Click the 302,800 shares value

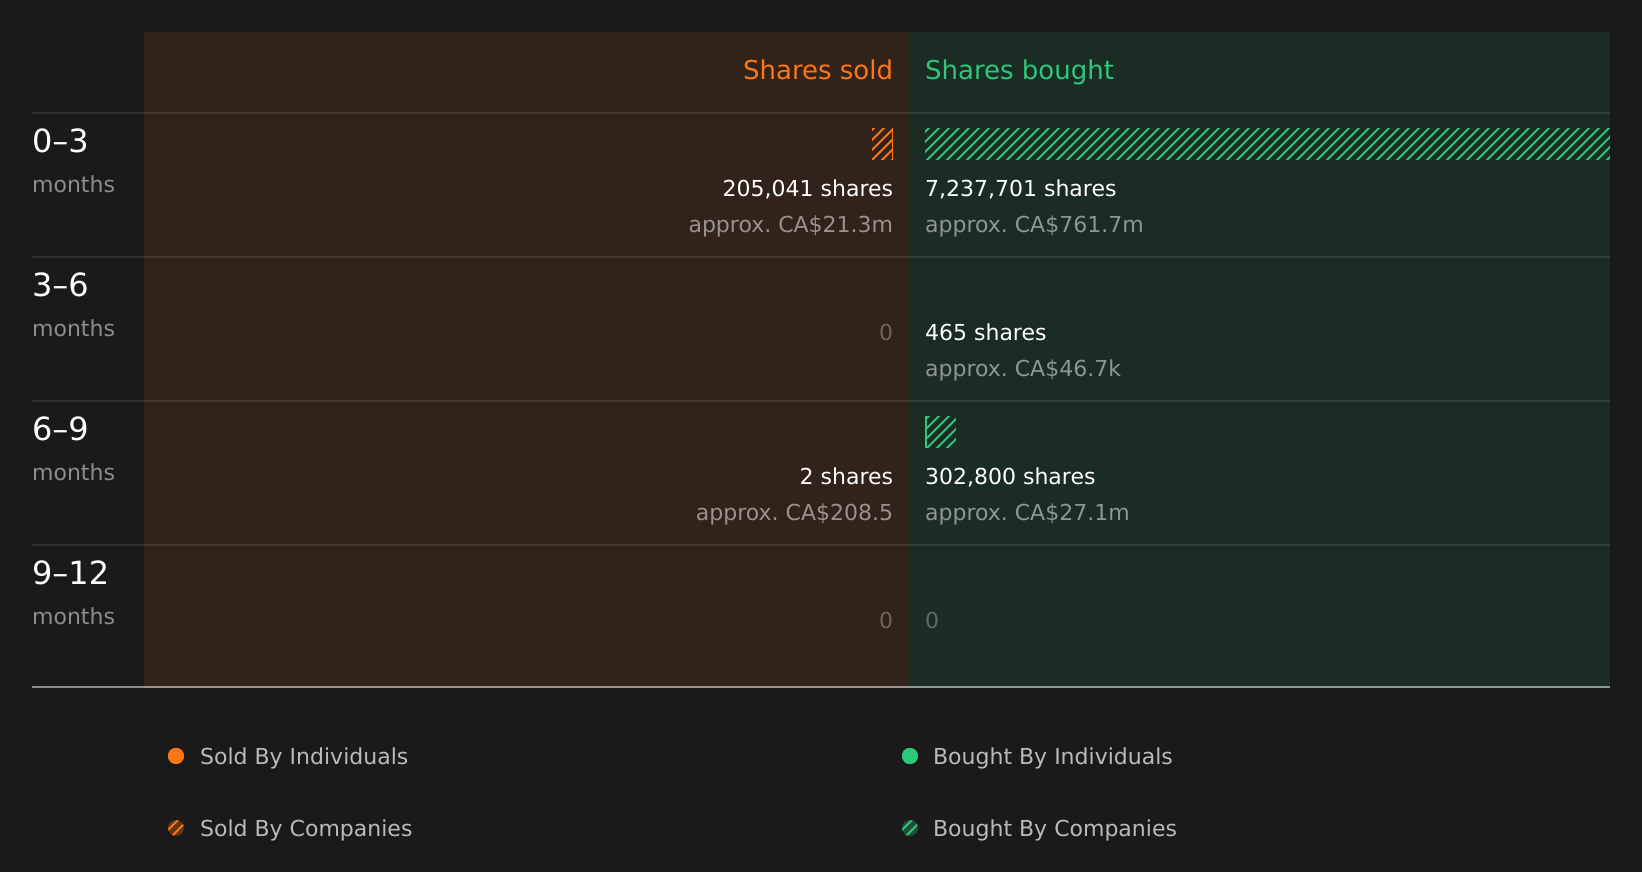click(1010, 477)
